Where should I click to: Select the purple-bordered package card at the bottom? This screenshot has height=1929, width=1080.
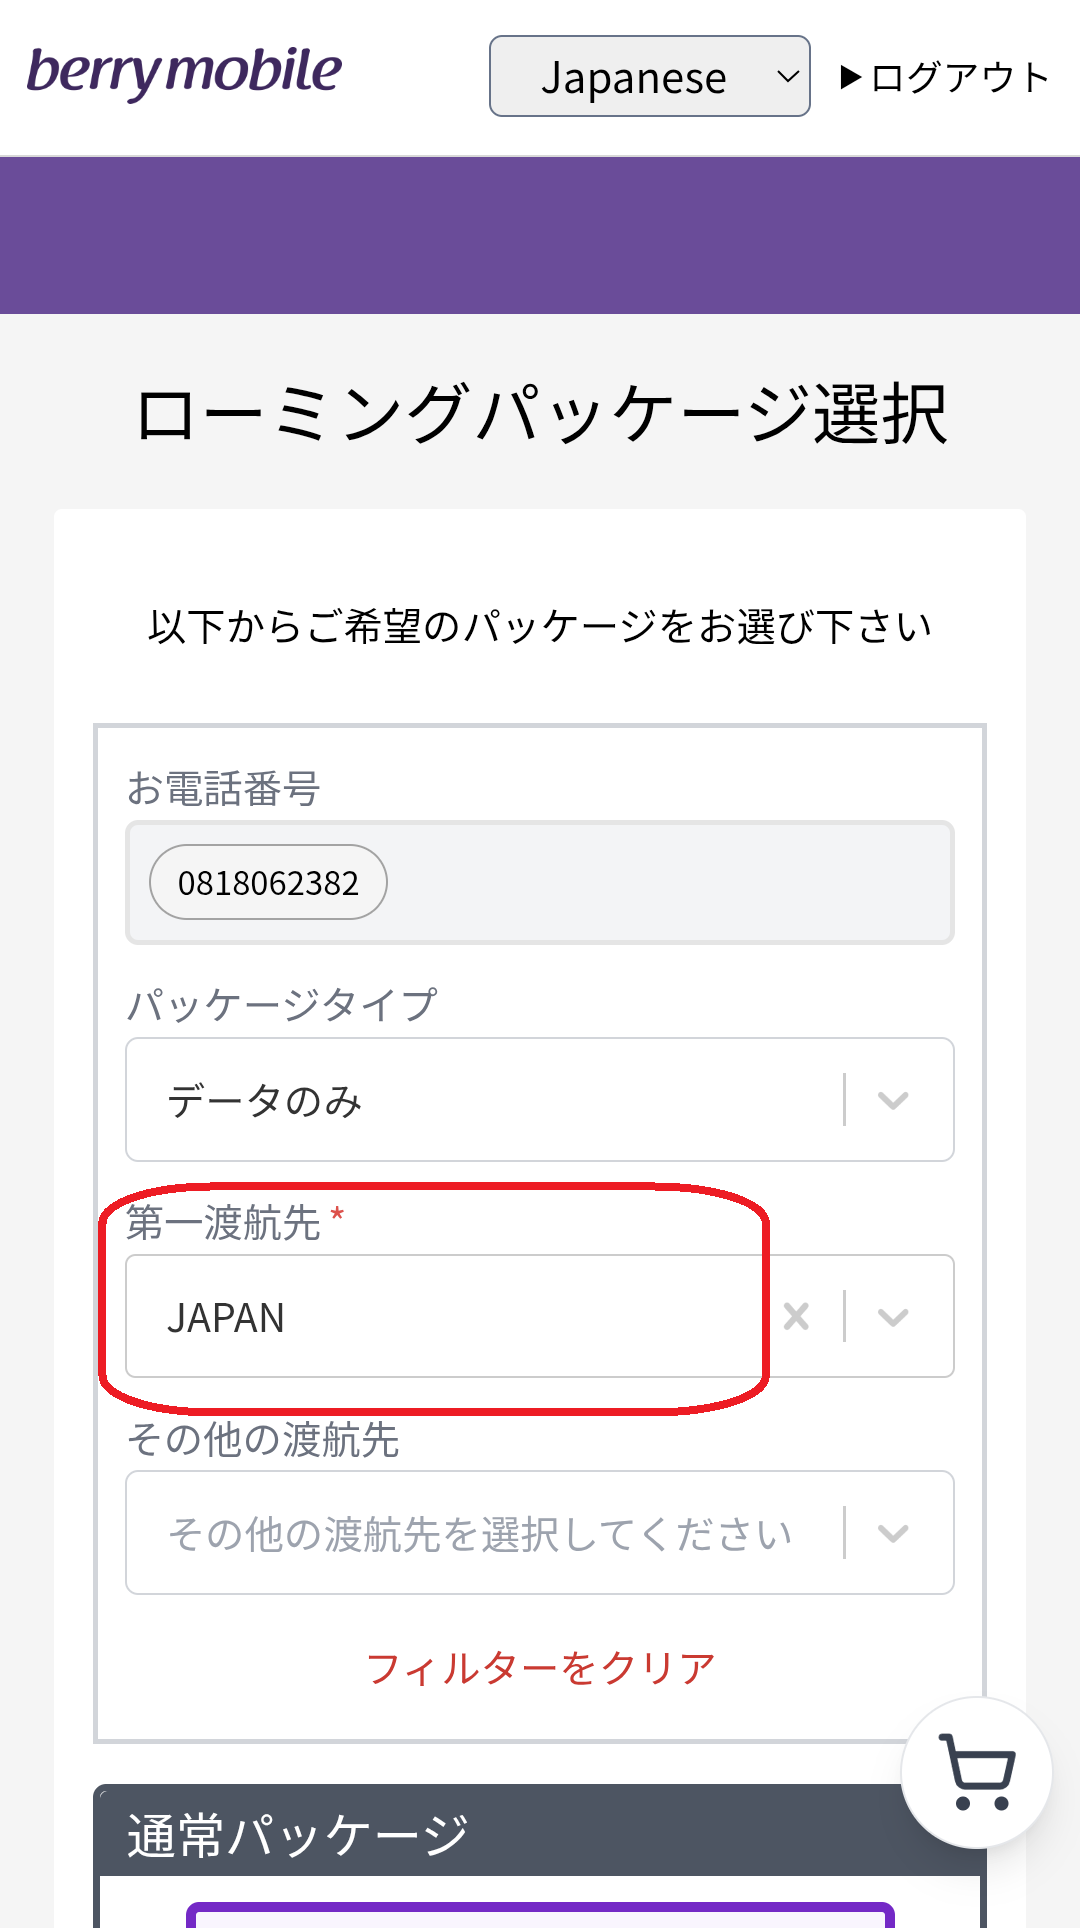point(540,1916)
